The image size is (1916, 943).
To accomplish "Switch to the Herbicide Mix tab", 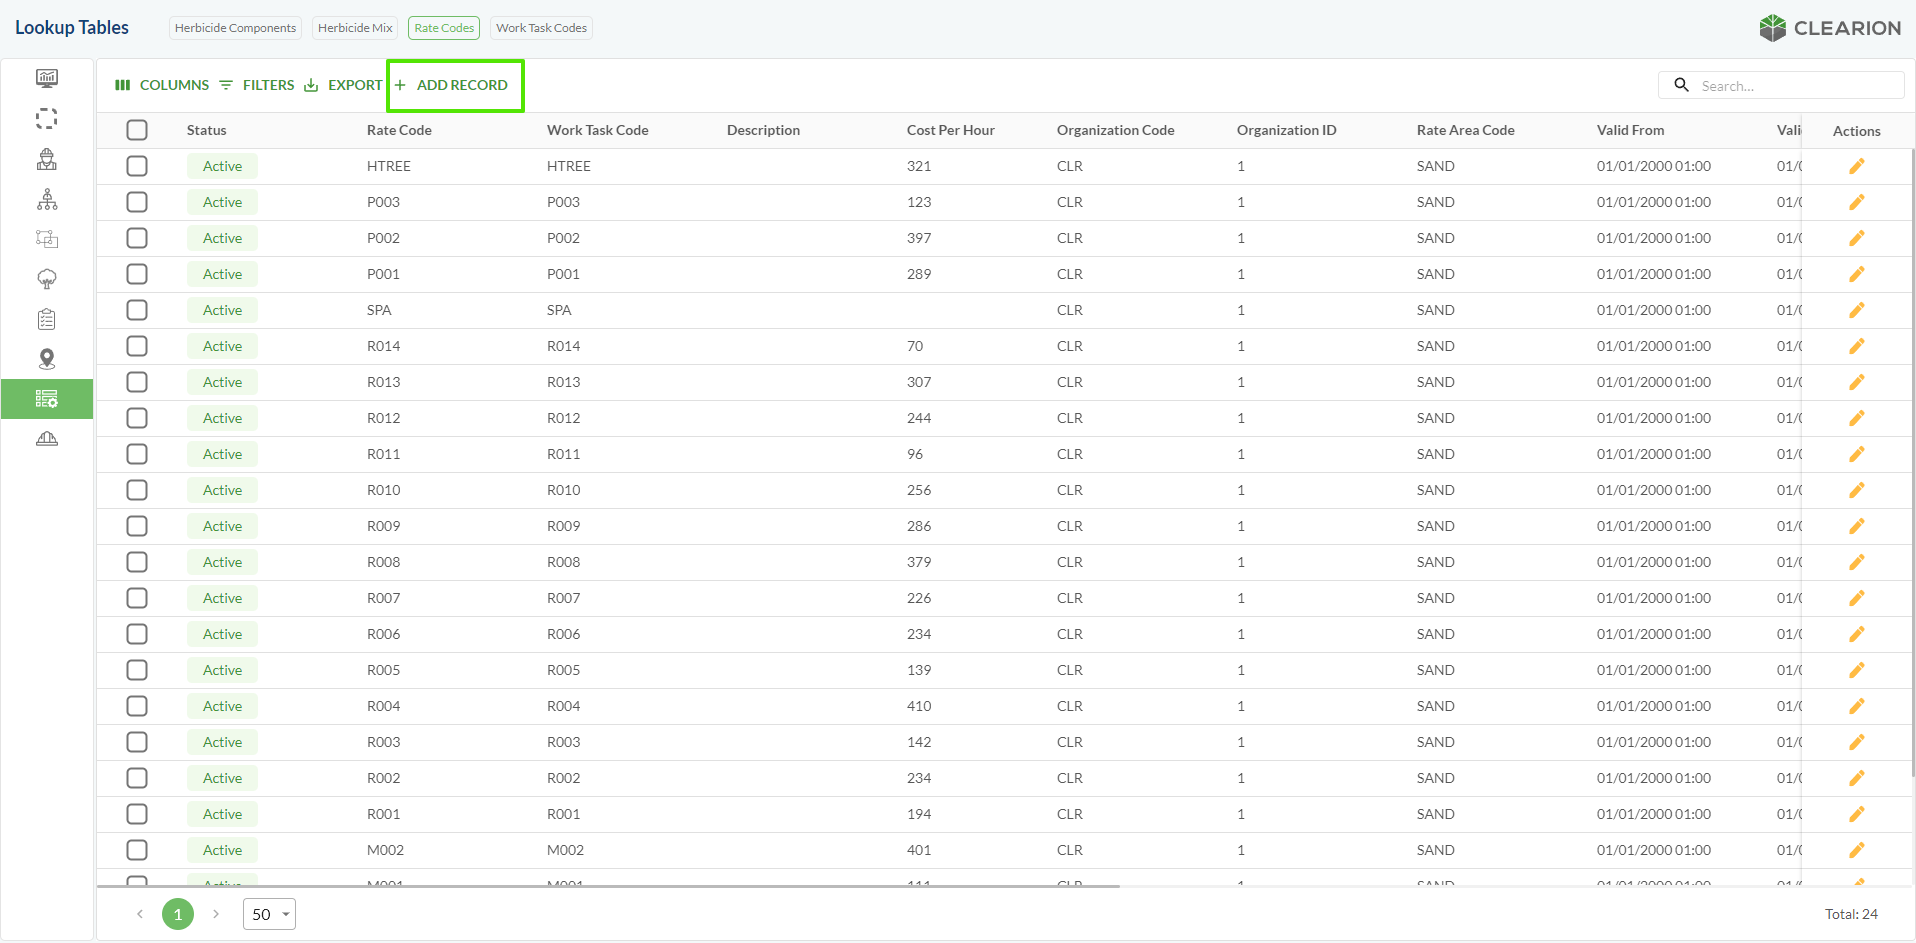I will (355, 28).
